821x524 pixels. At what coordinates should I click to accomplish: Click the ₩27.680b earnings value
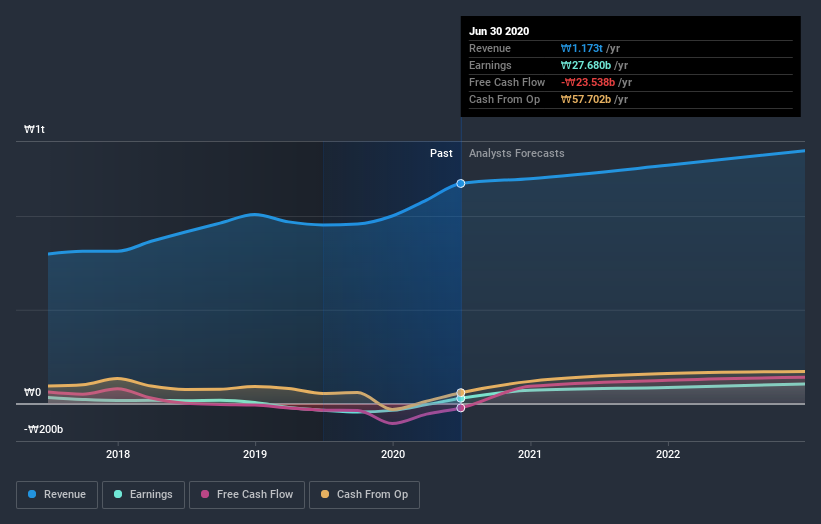(586, 65)
